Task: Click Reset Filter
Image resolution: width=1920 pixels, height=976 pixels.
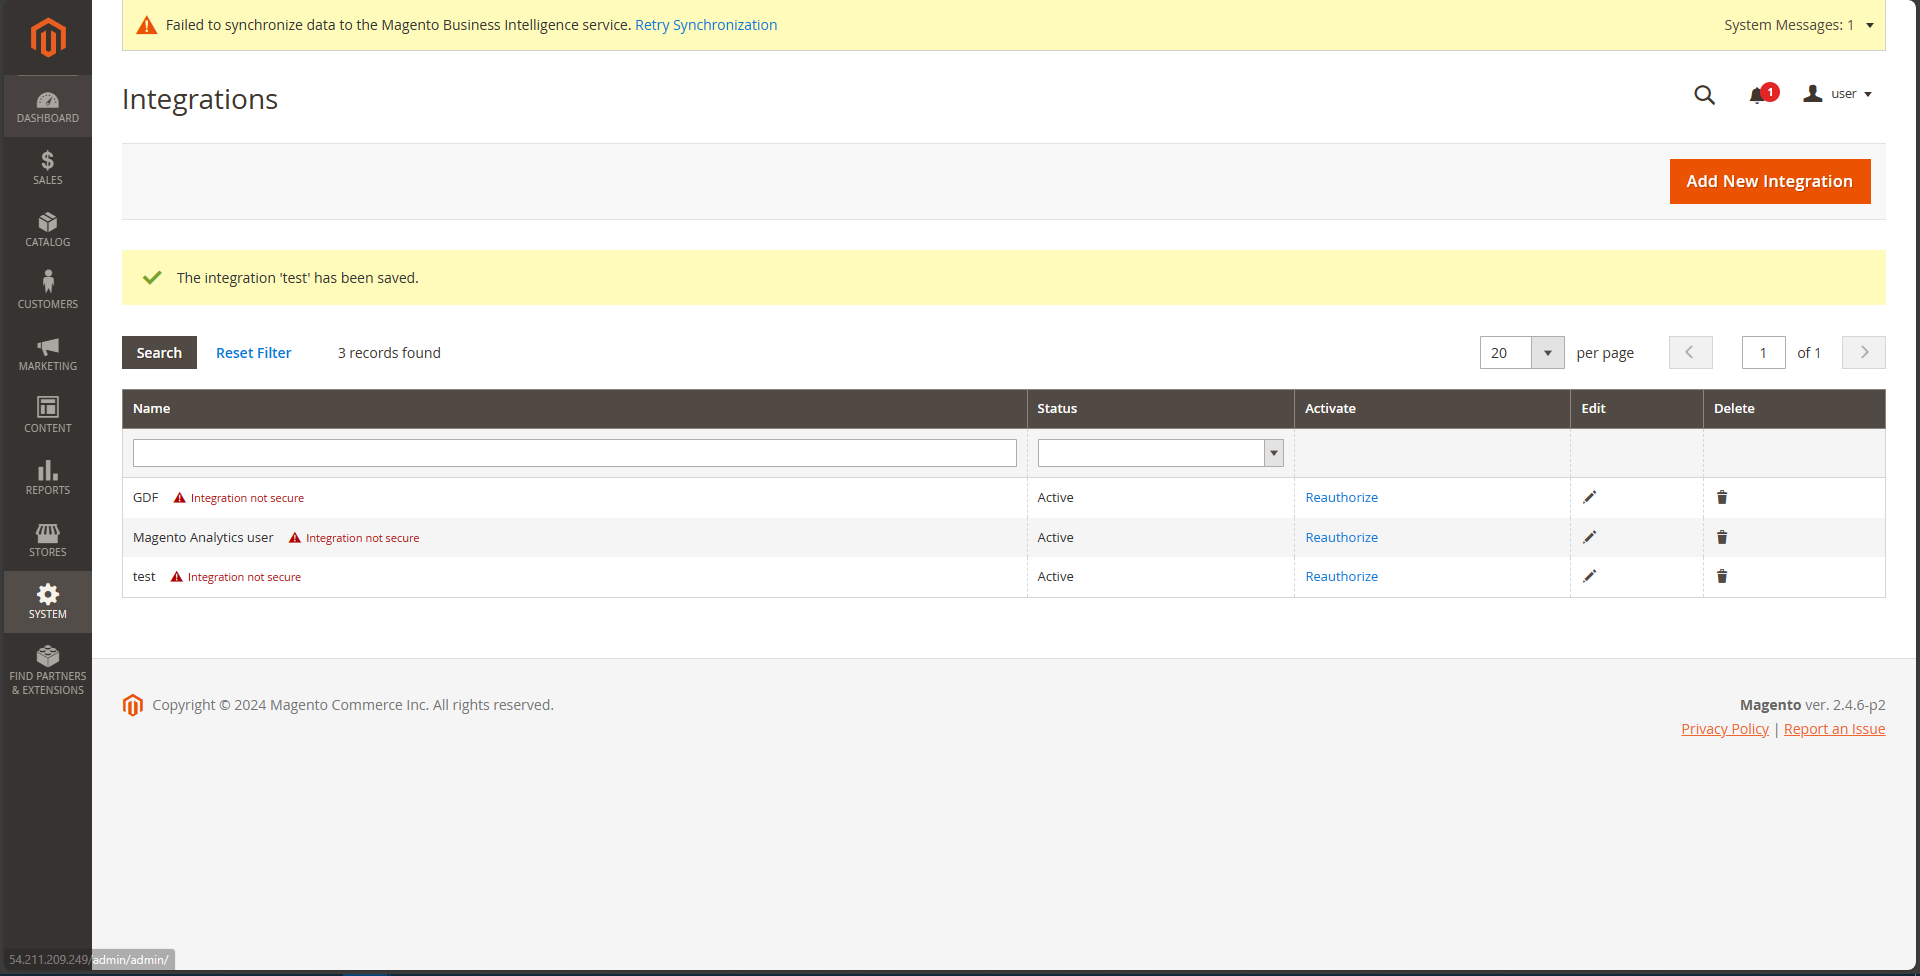Action: tap(254, 353)
